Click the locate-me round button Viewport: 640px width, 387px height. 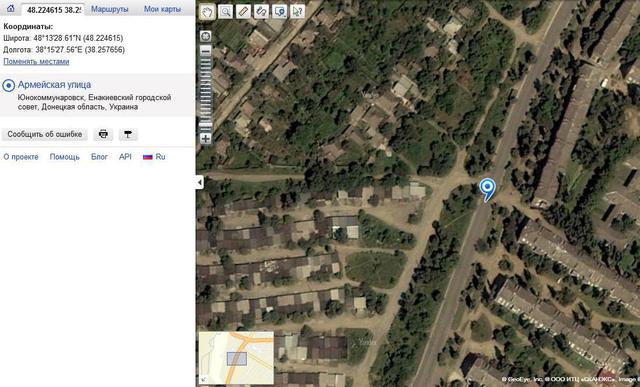coord(206,36)
